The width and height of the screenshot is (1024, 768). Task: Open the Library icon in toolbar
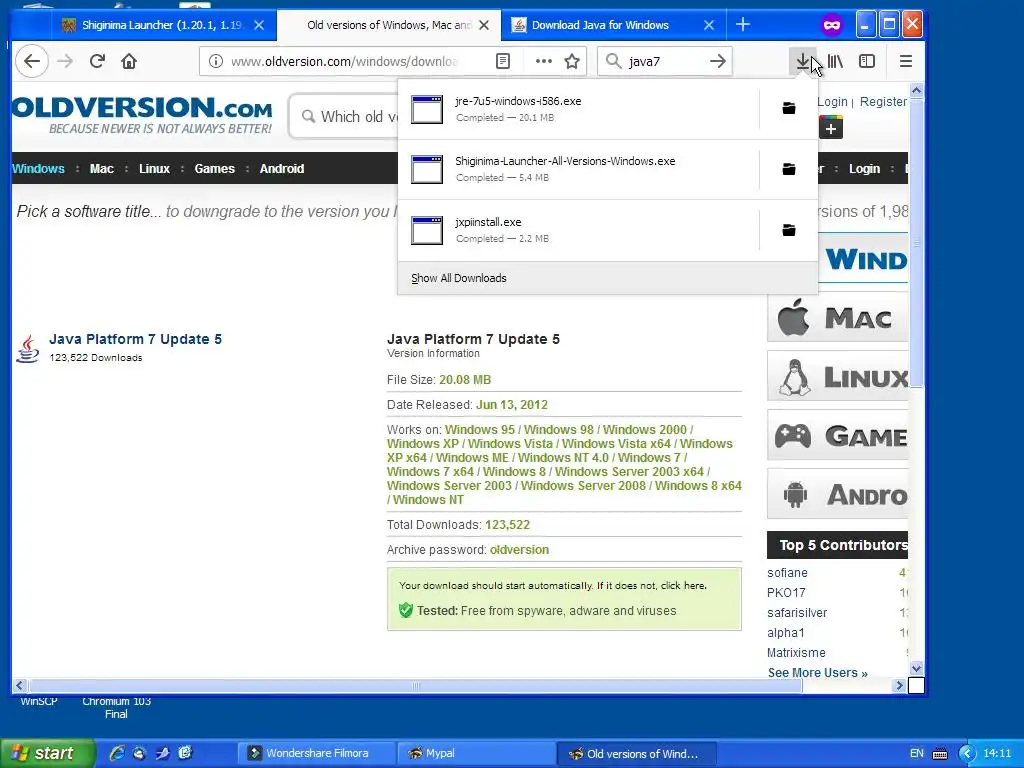pyautogui.click(x=835, y=61)
